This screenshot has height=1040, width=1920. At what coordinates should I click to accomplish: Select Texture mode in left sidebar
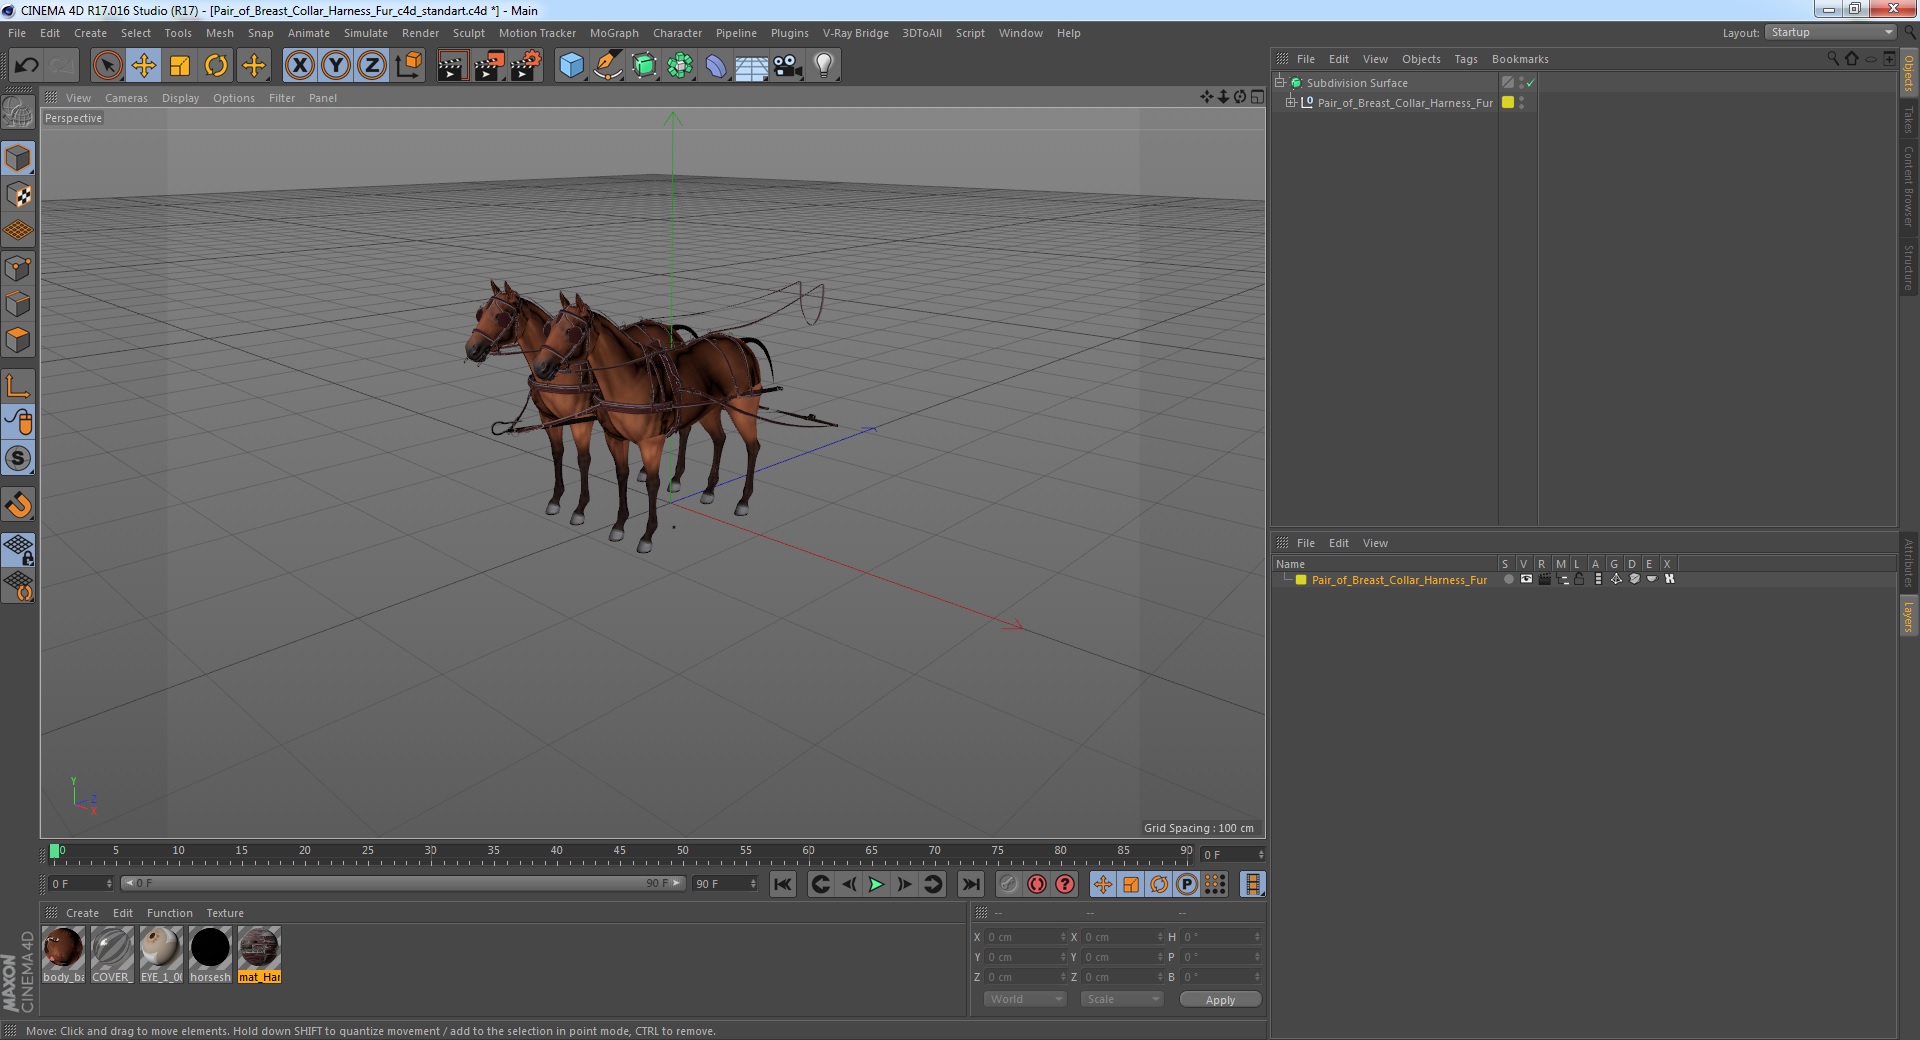click(18, 195)
